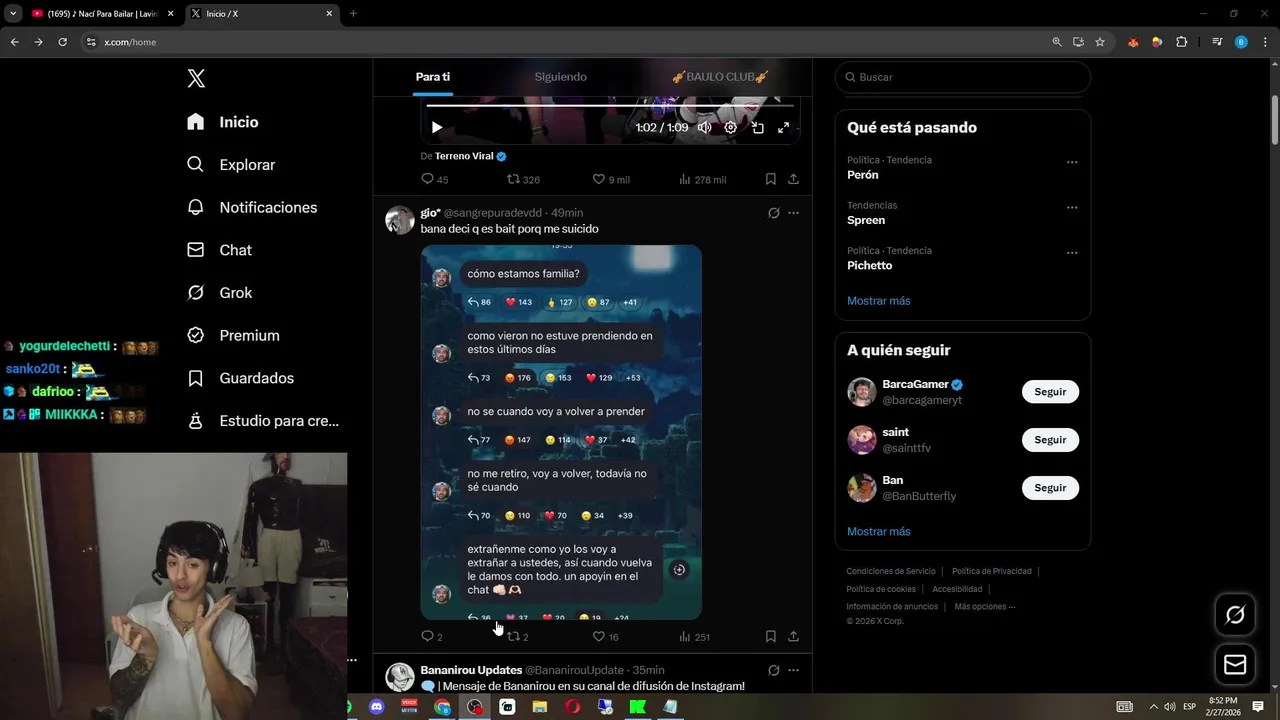
Task: Open Chrome extensions puzzle icon
Action: tap(1181, 42)
